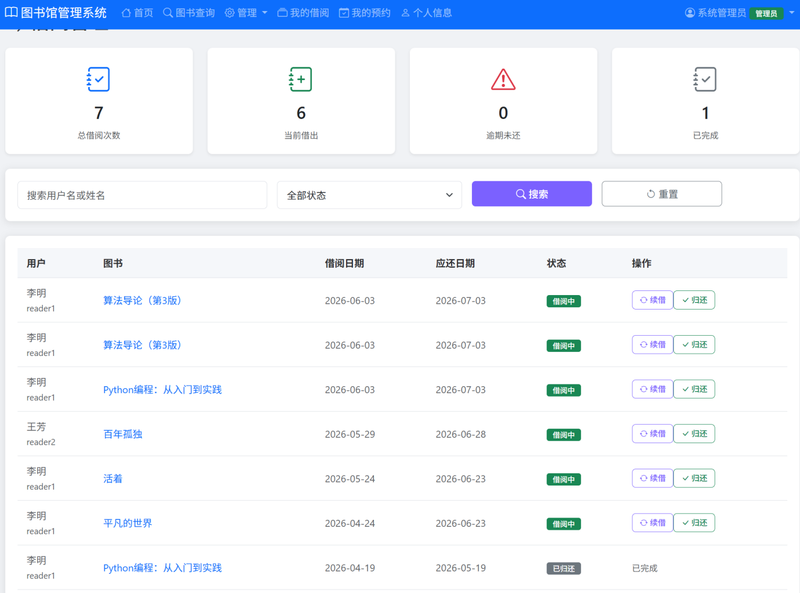Open 个人信息 profile page
Image resolution: width=800 pixels, height=593 pixels.
(x=427, y=13)
